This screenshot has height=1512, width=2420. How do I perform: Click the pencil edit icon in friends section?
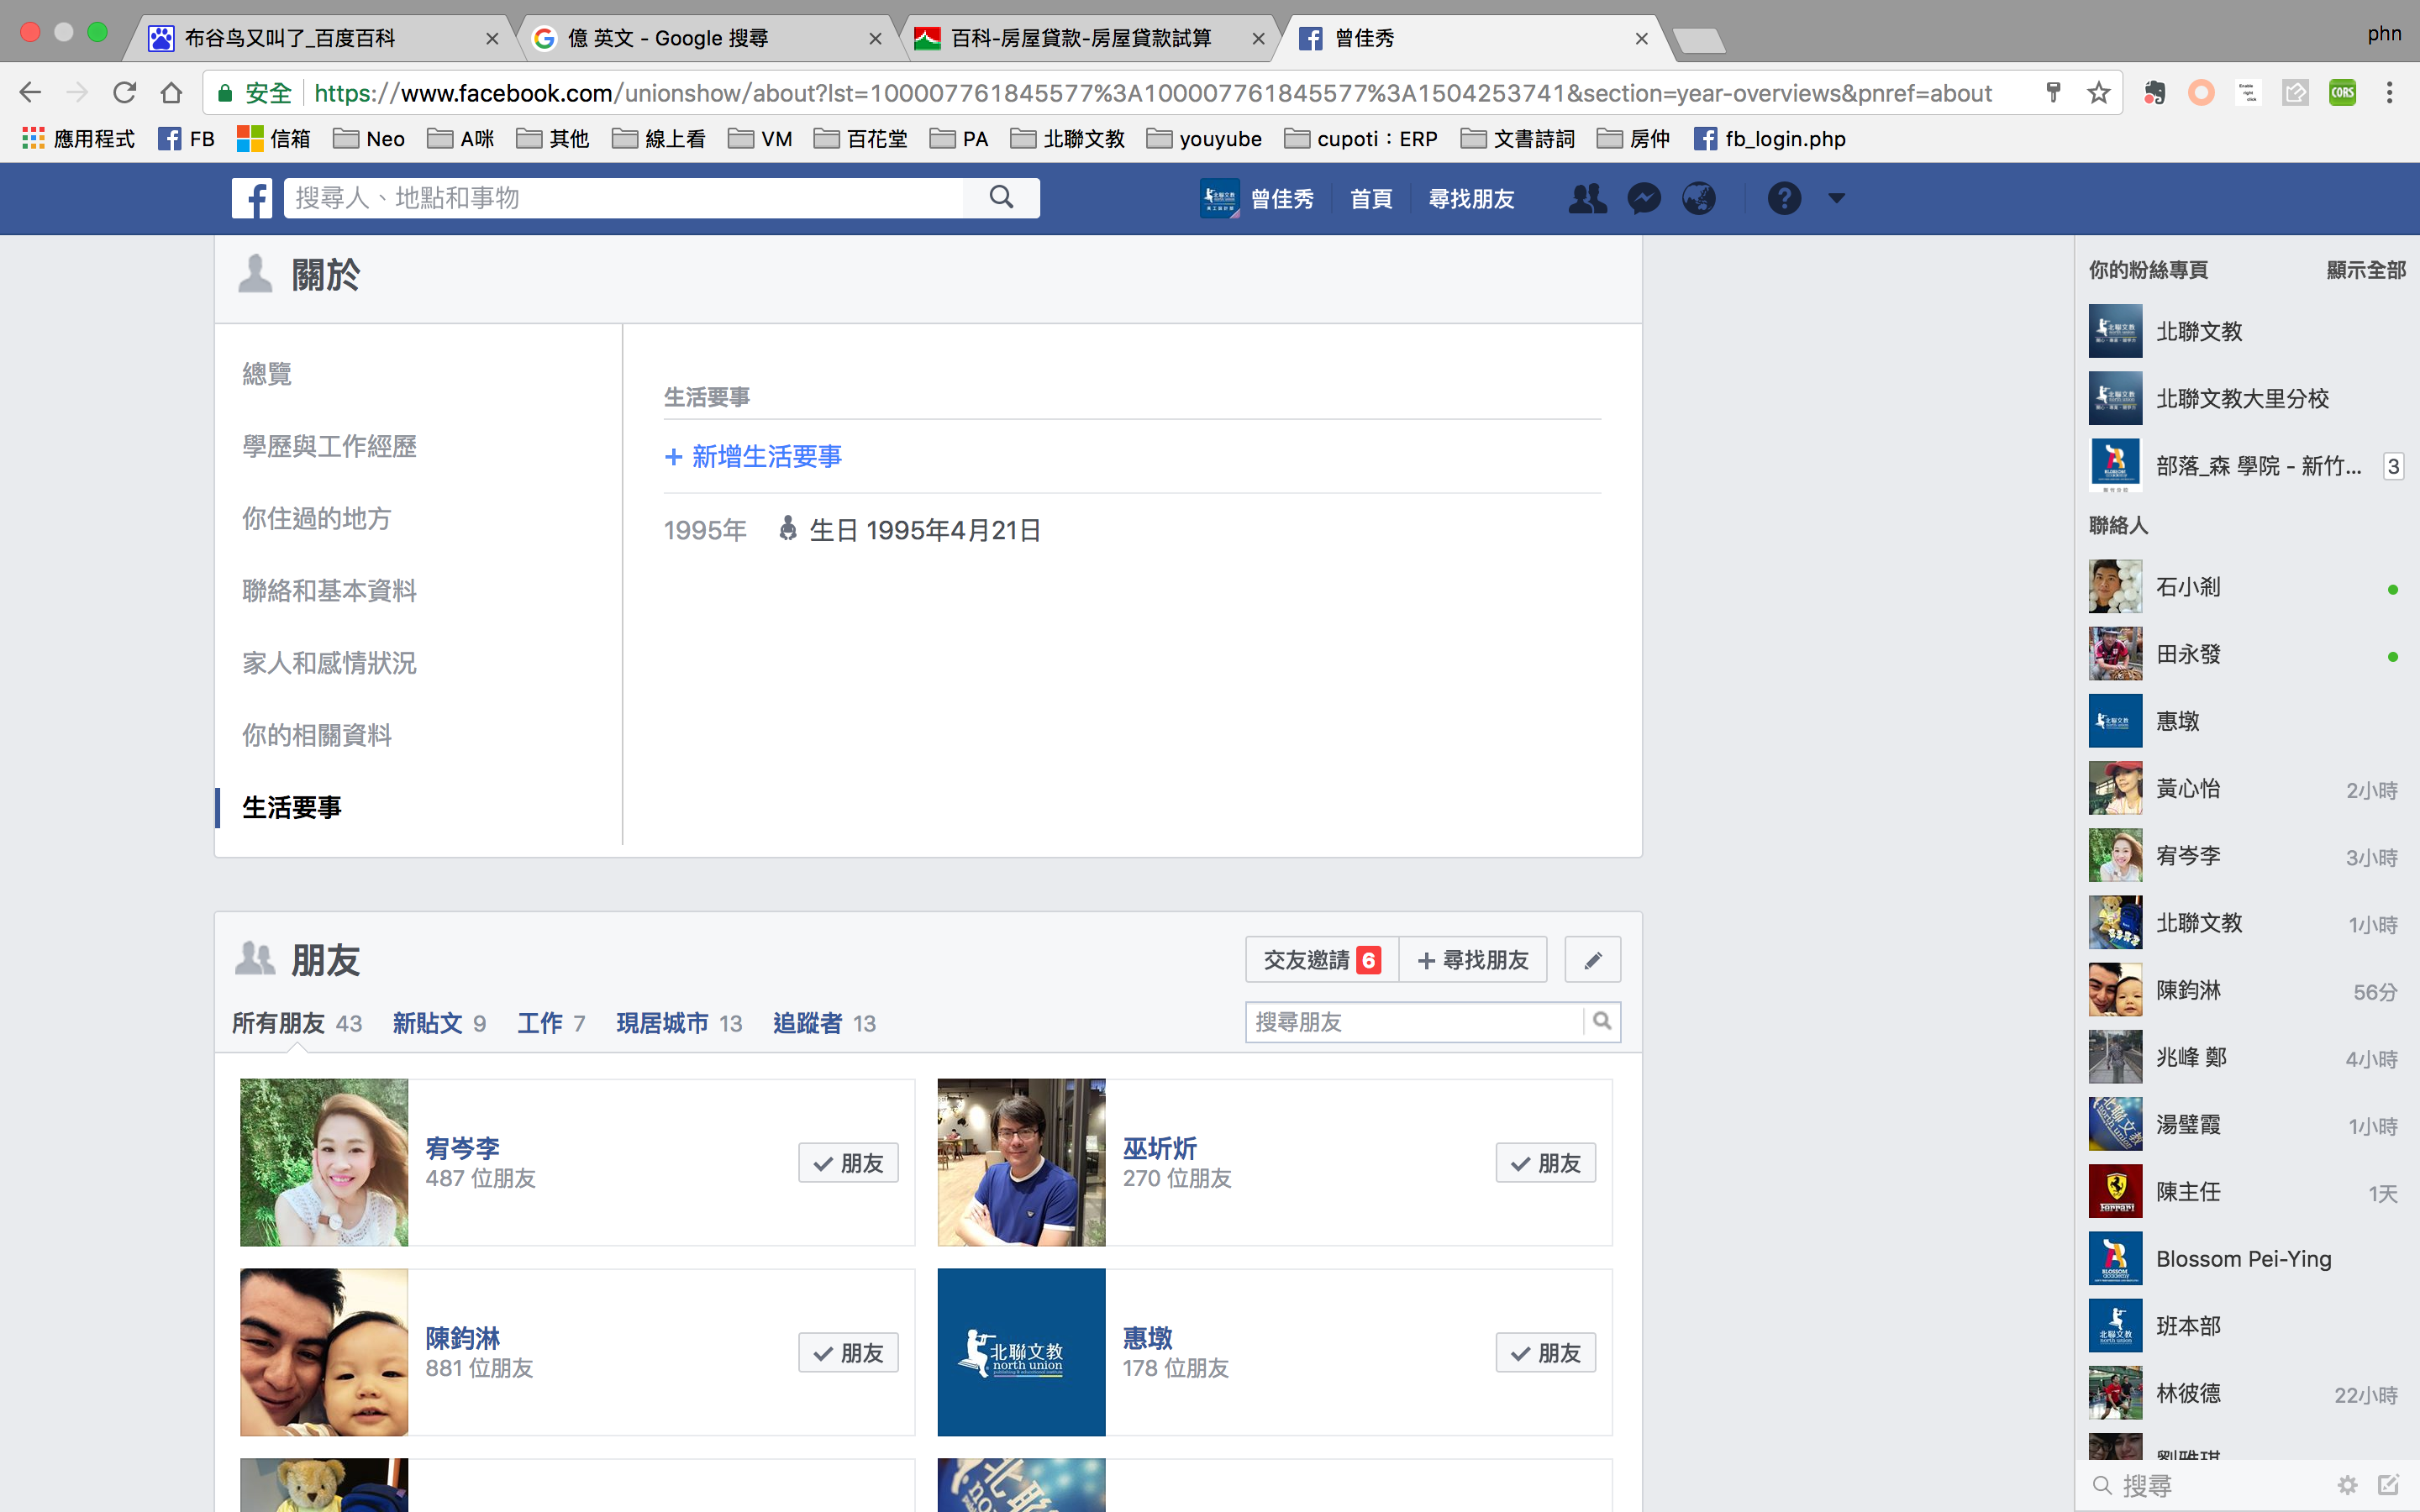(1592, 960)
